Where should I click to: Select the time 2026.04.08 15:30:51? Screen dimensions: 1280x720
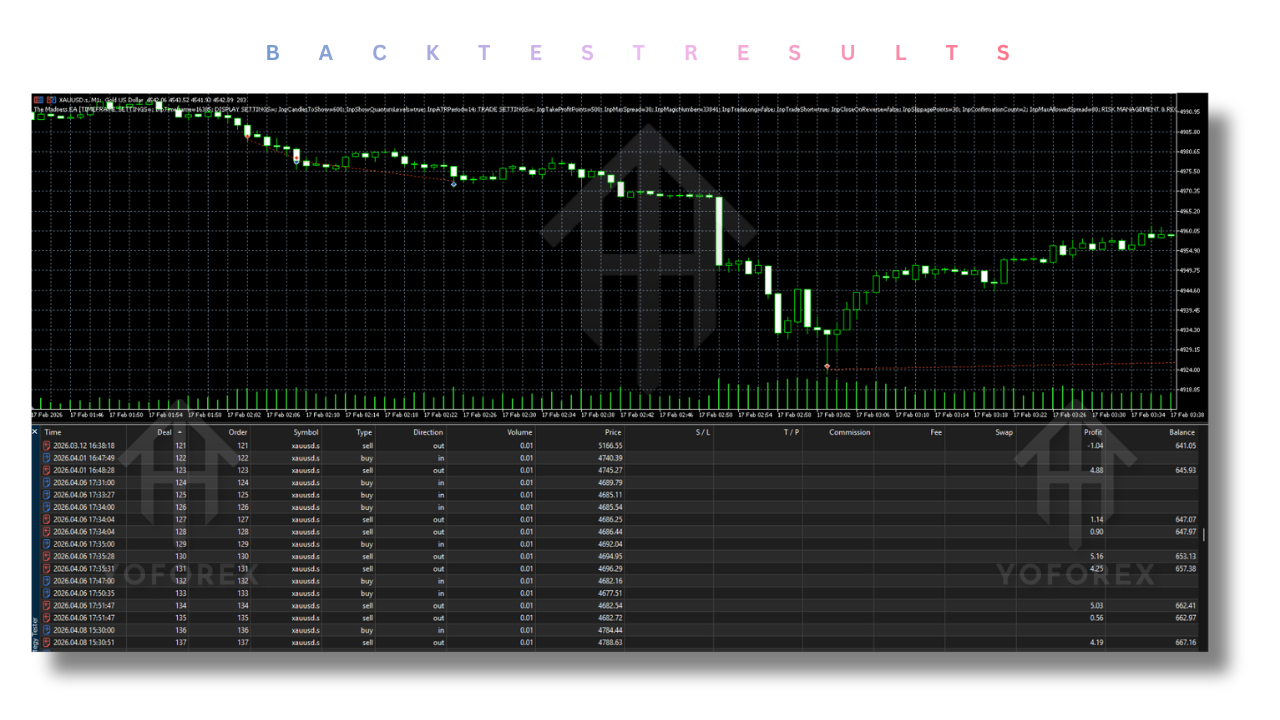click(x=84, y=643)
